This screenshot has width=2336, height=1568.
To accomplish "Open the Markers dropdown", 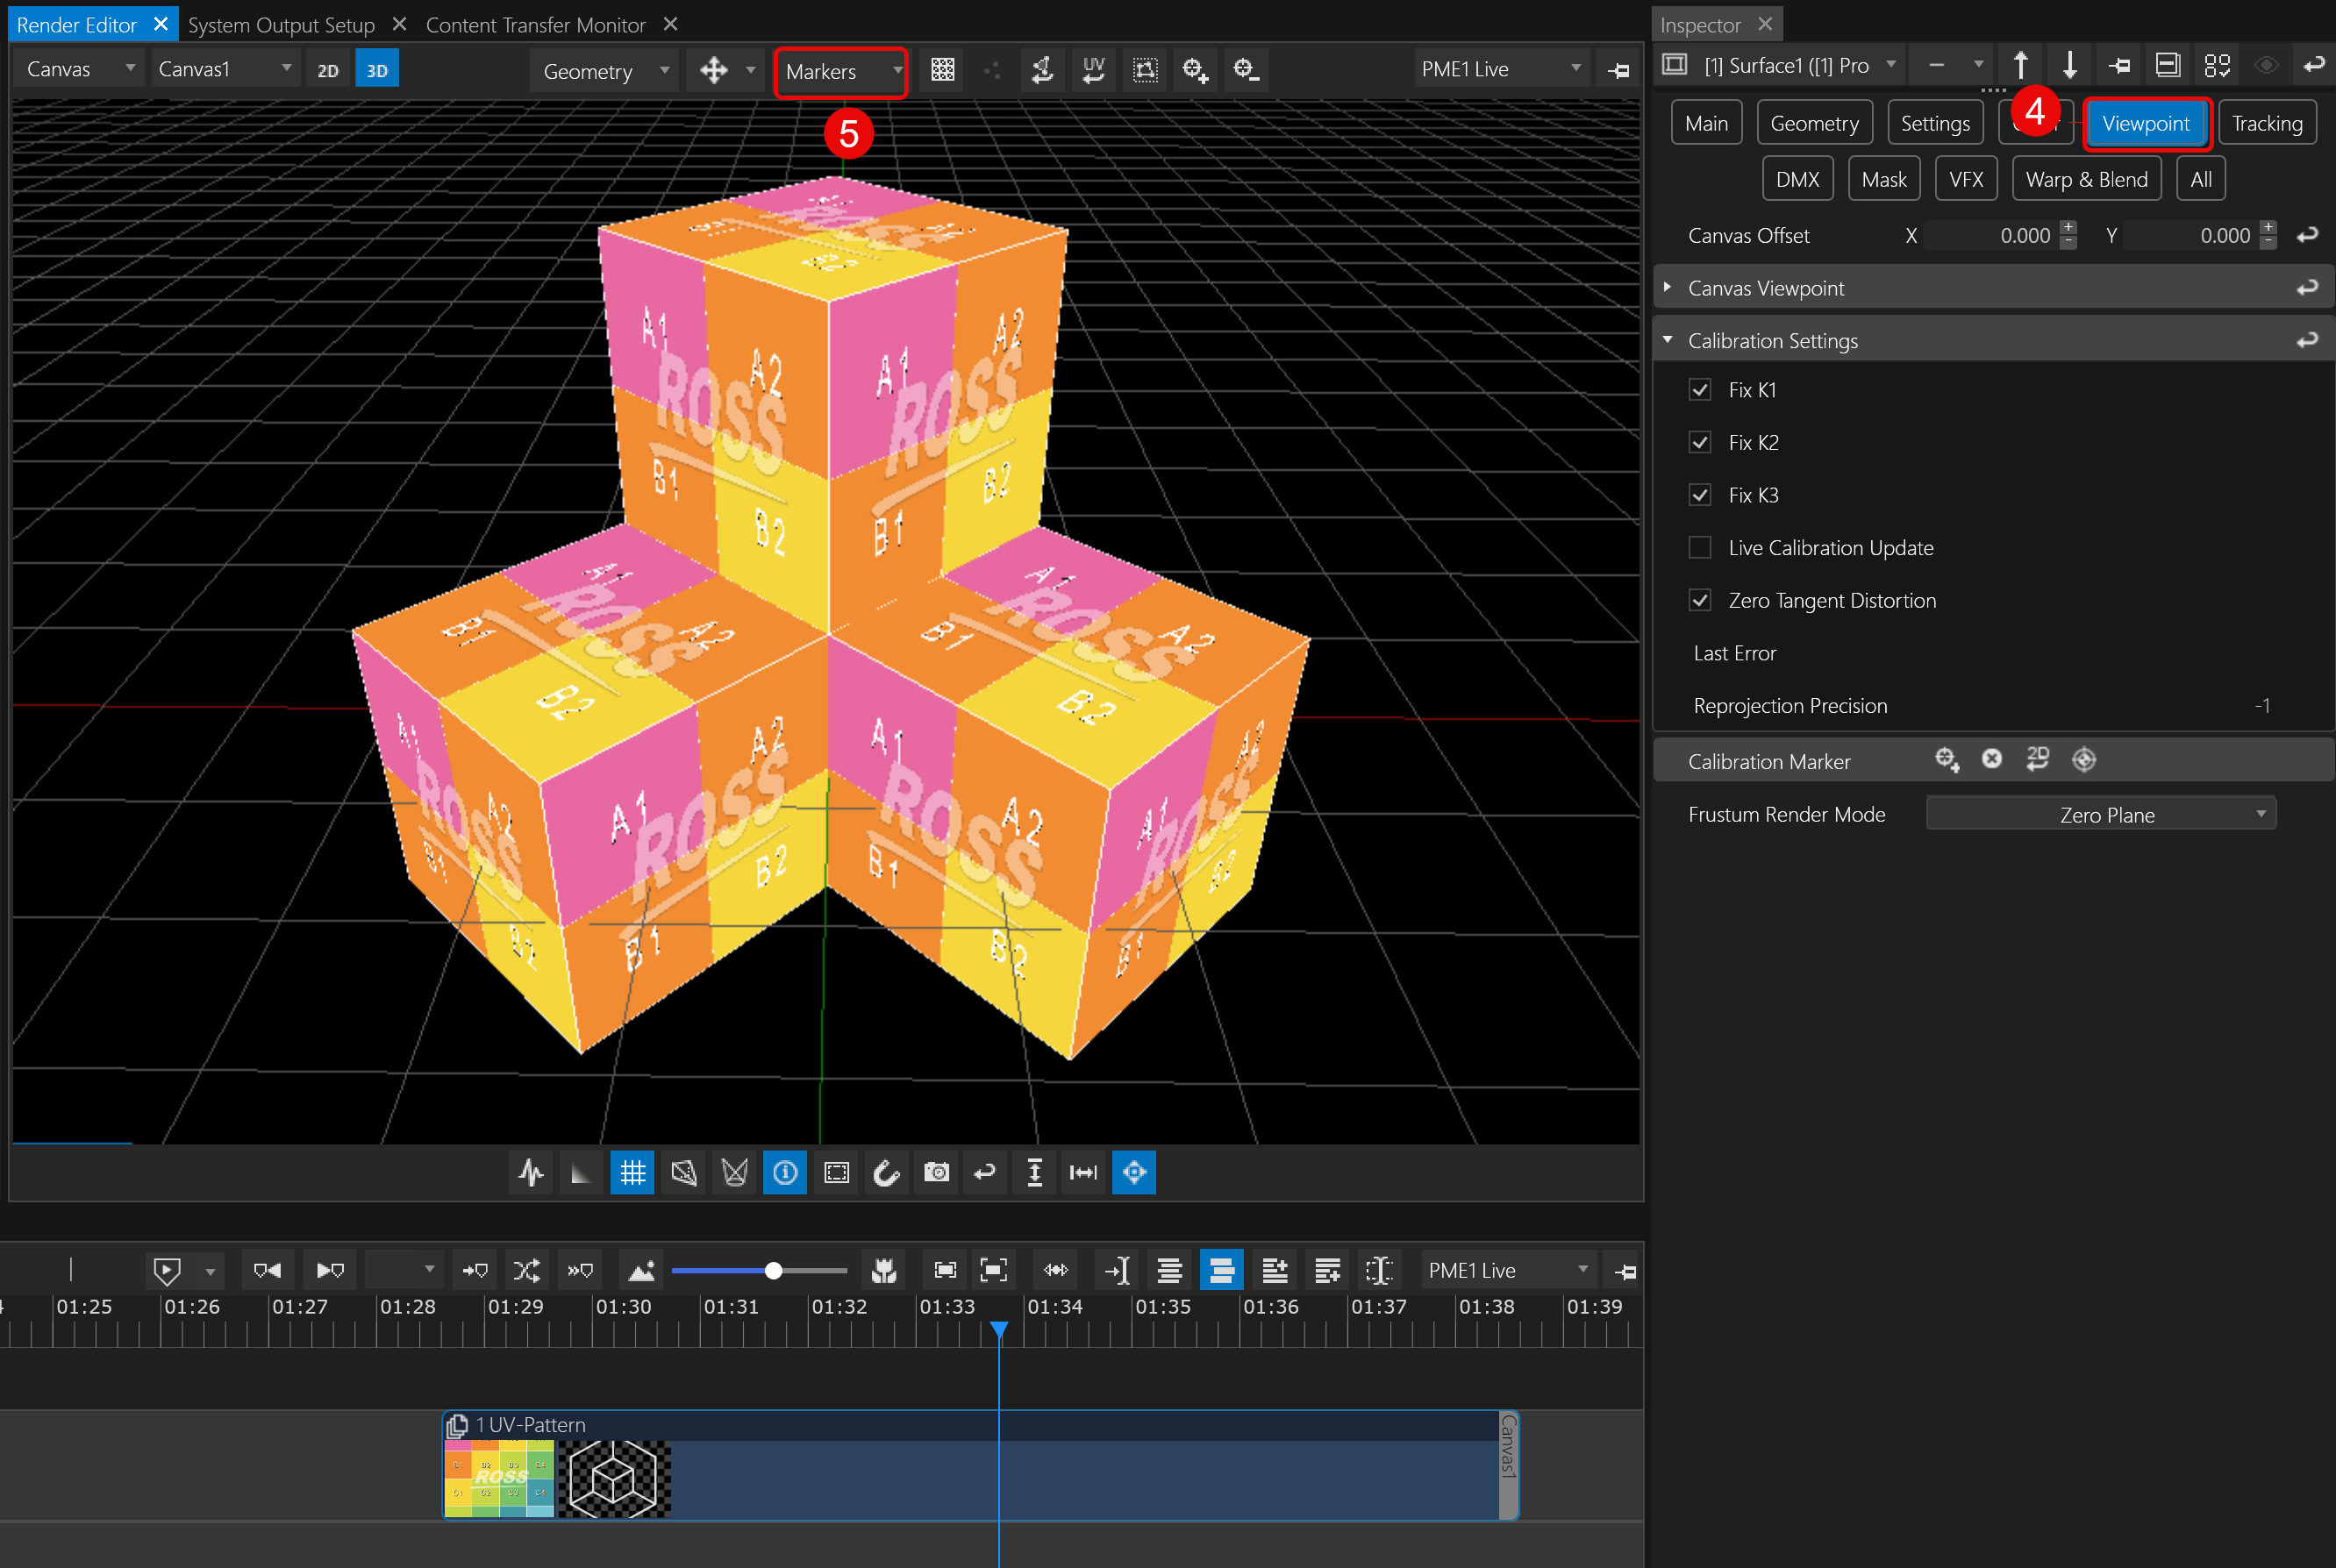I will point(842,71).
